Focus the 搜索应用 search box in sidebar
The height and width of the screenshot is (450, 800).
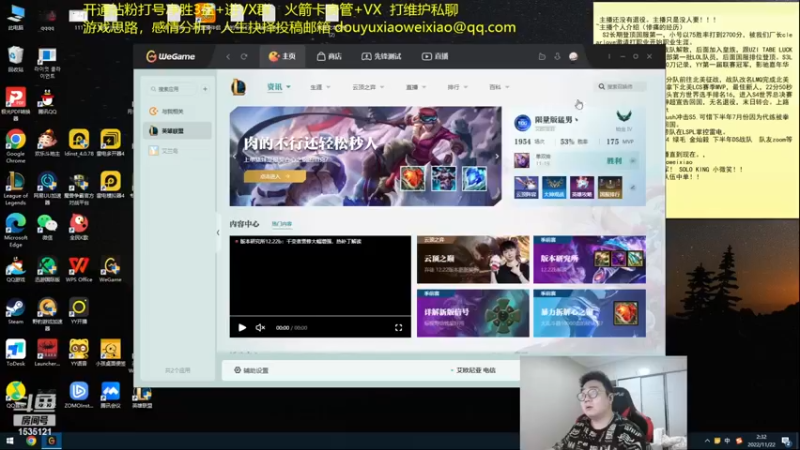[172, 89]
